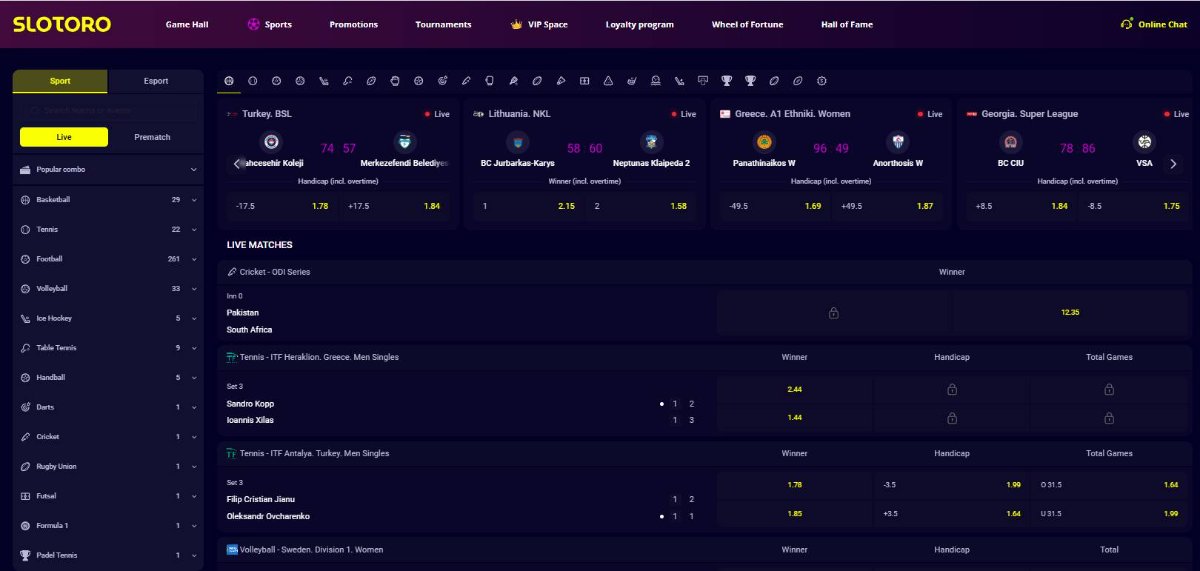
Task: Click the crown icon beside VIP Space
Action: click(516, 24)
